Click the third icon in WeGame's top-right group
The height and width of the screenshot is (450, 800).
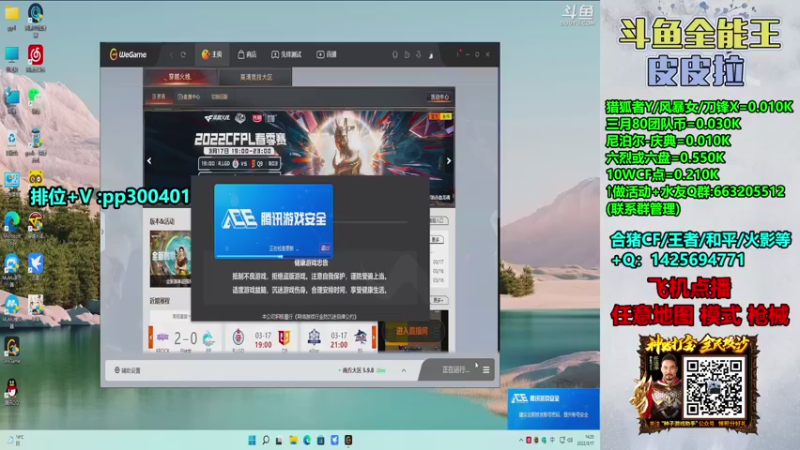(418, 55)
